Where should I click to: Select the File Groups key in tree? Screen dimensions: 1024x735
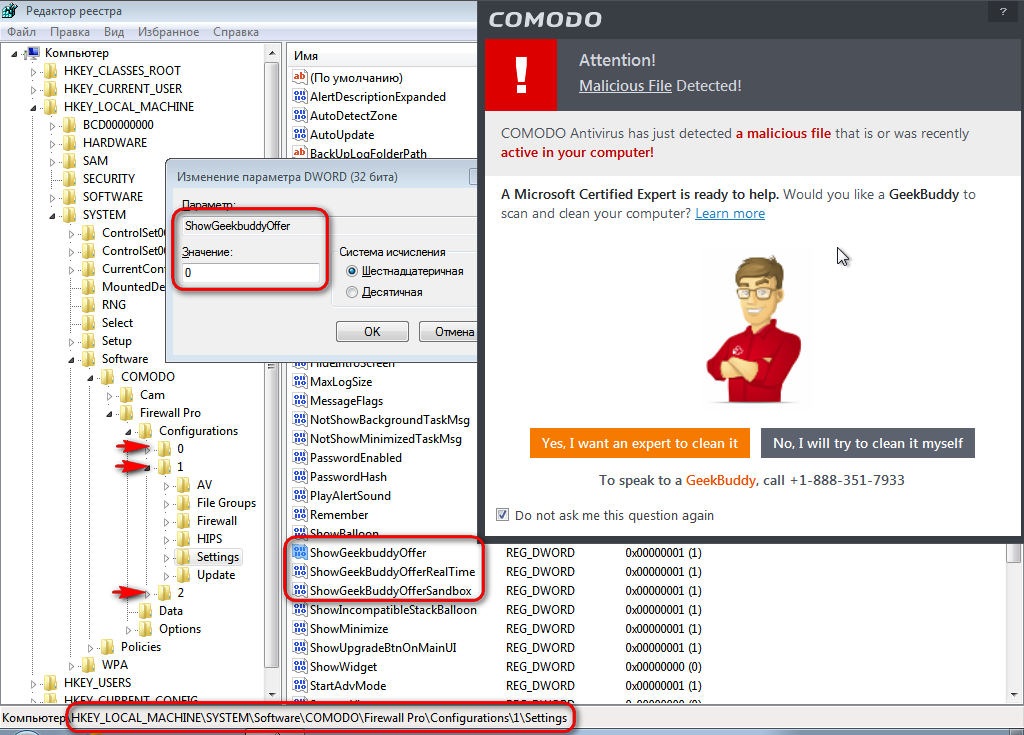(227, 503)
